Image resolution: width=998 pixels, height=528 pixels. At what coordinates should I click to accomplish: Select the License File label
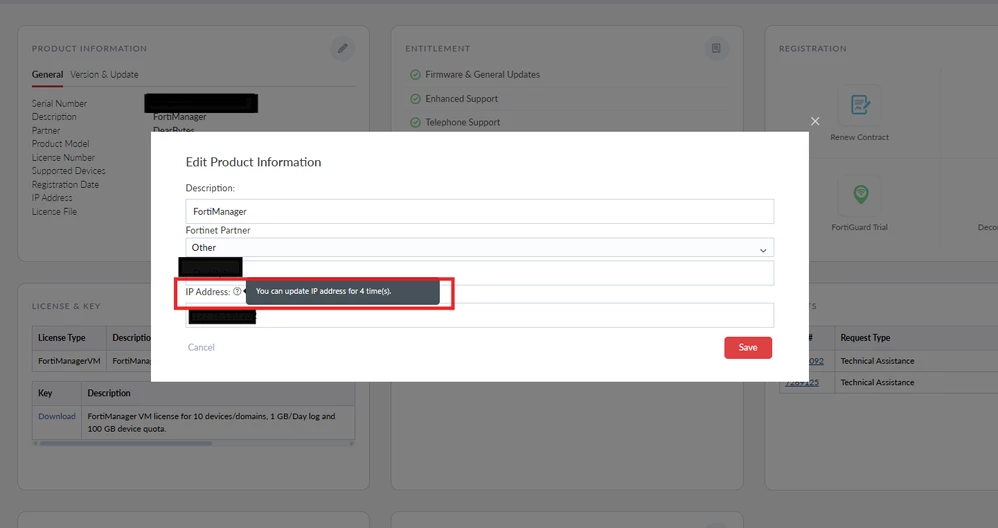54,212
